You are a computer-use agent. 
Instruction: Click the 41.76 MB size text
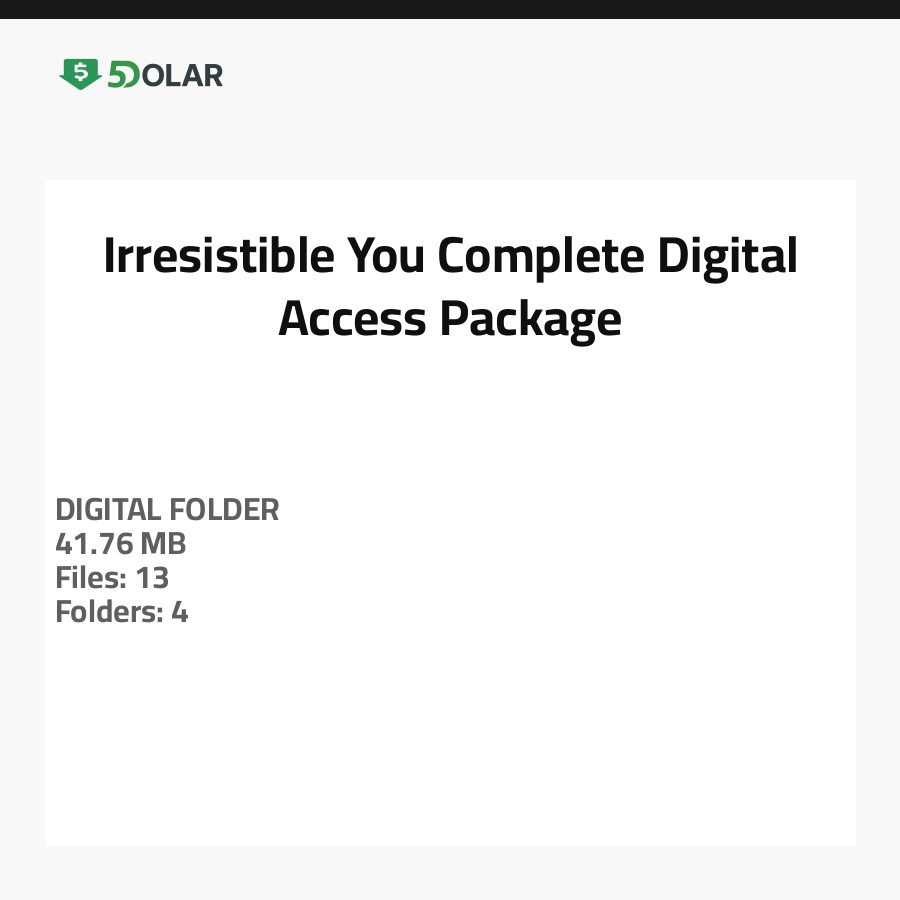click(121, 544)
